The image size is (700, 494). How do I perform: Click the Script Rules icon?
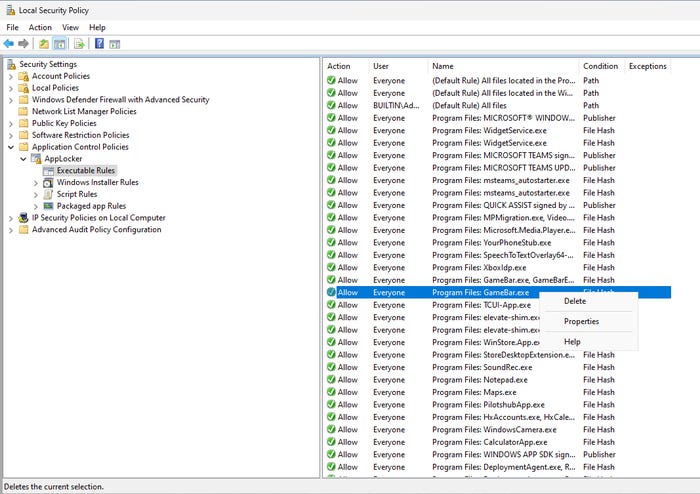pos(48,194)
